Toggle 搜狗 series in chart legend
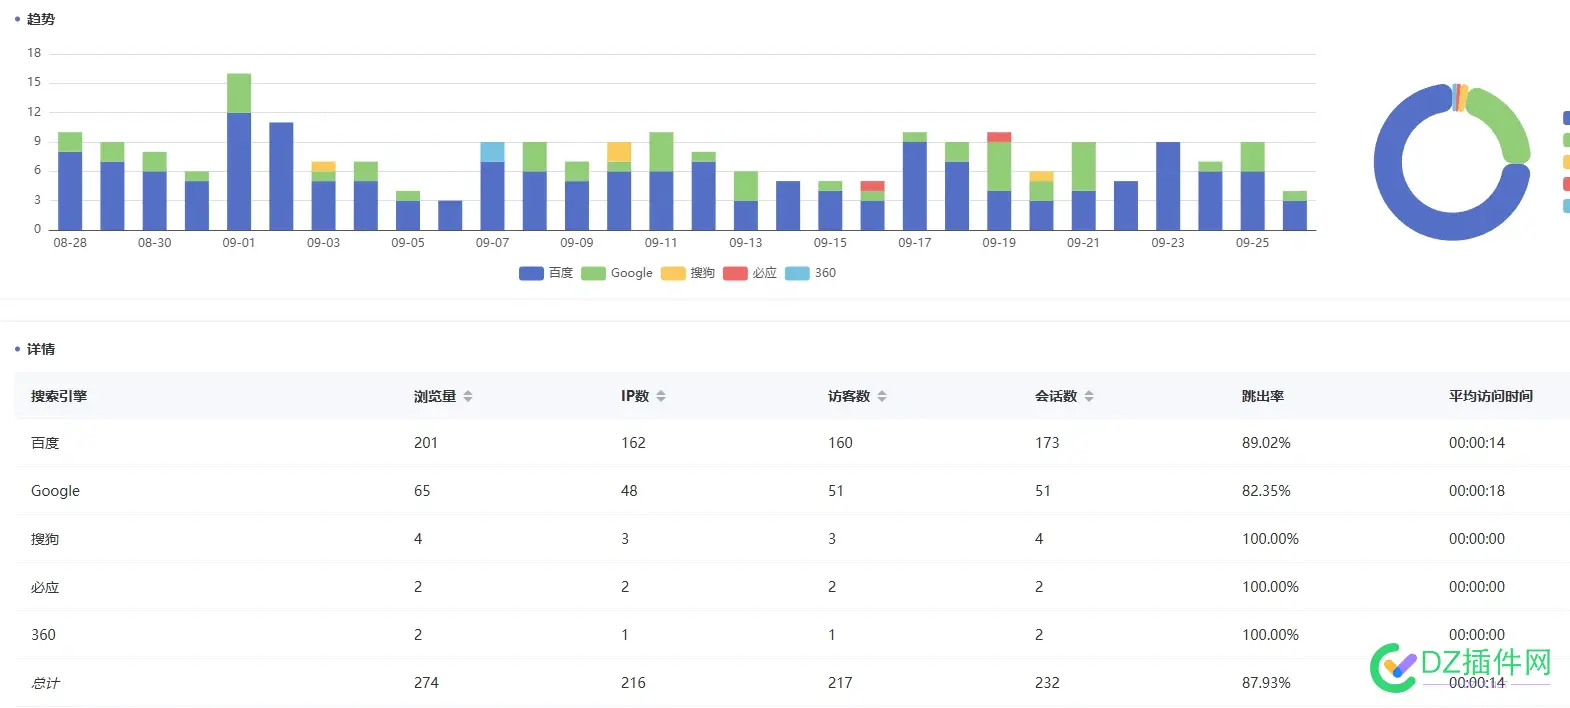 coord(702,273)
